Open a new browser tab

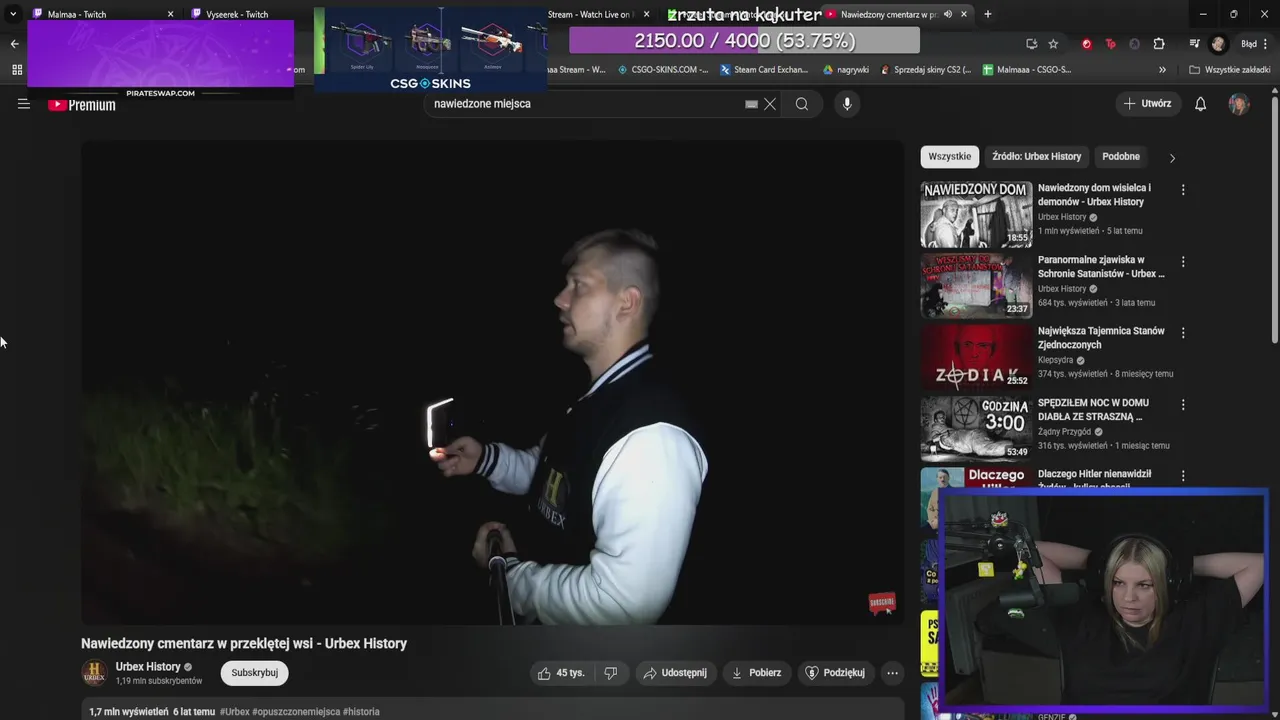coord(988,14)
